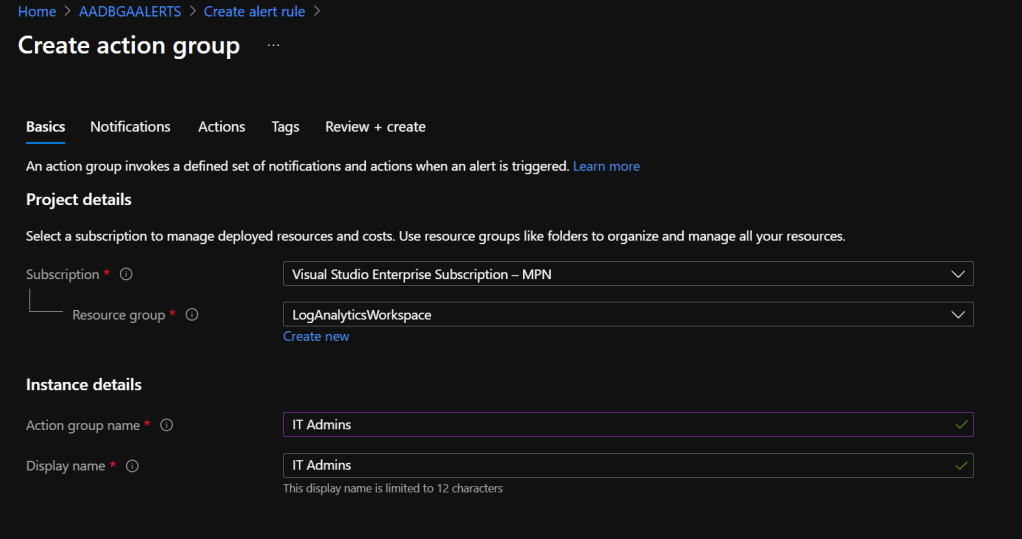Expand the Resource group dropdown

pyautogui.click(x=958, y=314)
